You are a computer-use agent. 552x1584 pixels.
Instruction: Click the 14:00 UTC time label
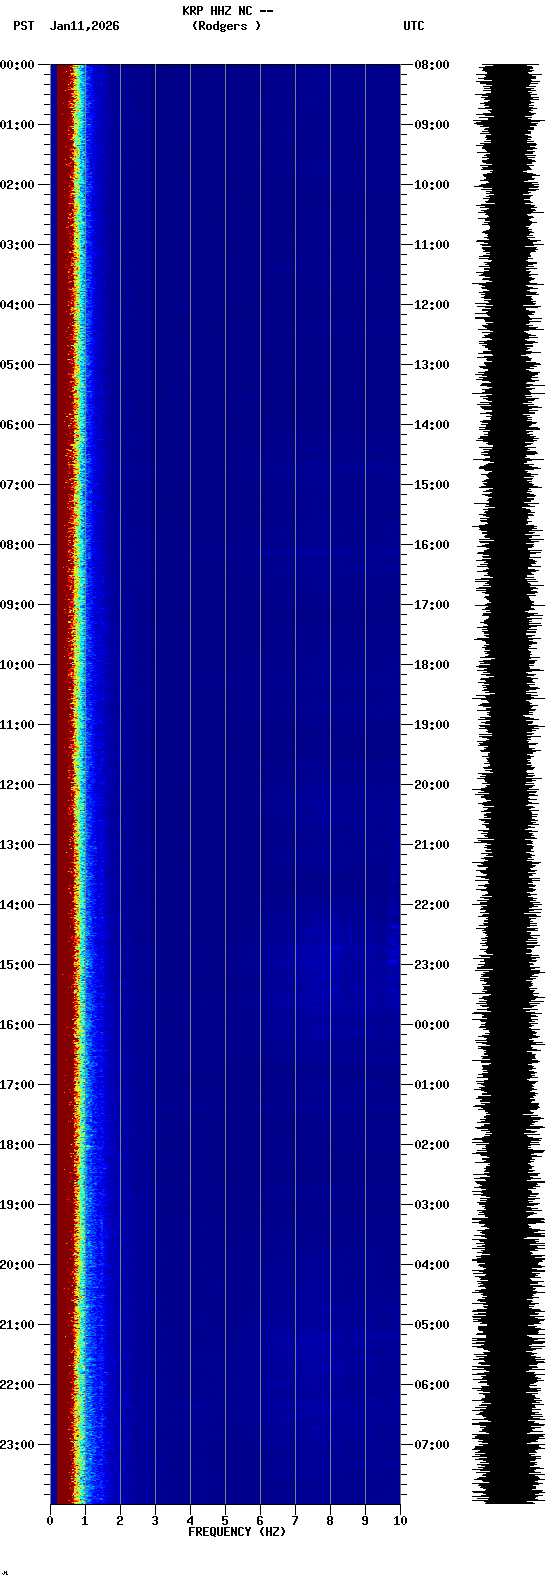tap(432, 425)
